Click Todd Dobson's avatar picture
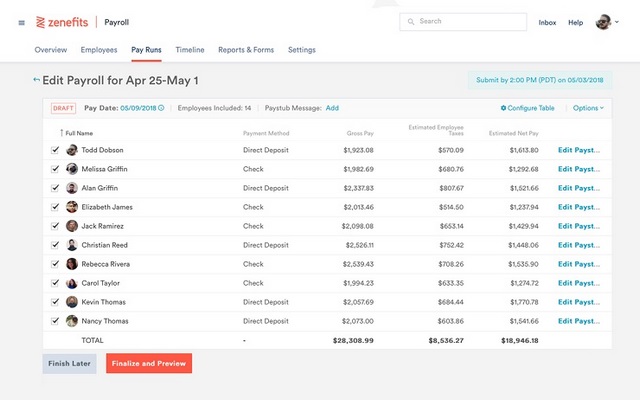This screenshot has height=400, width=640. tap(72, 150)
